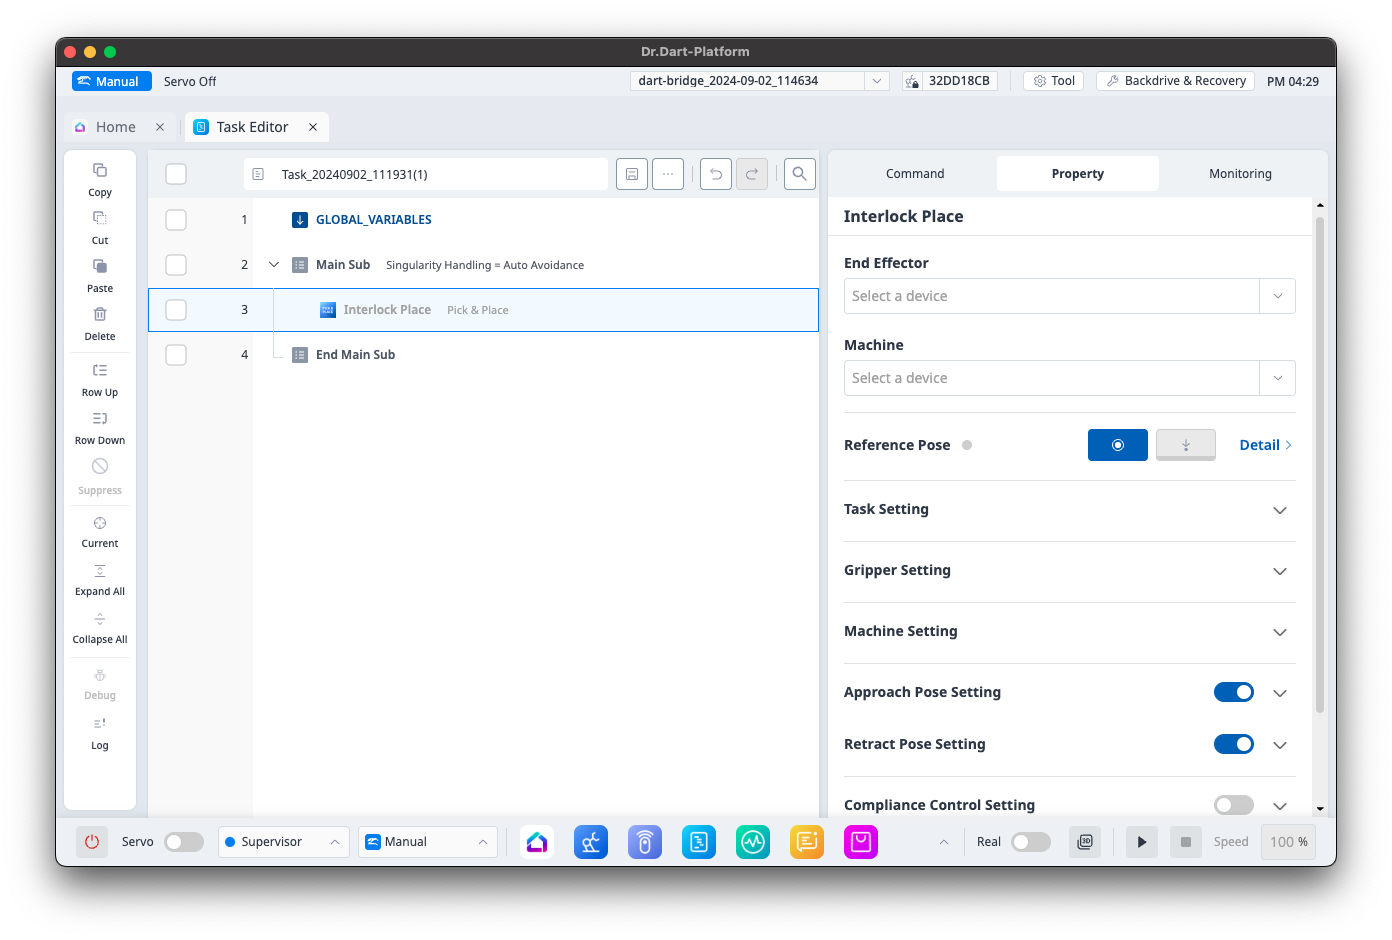Click the Expand All icon
This screenshot has width=1392, height=940.
point(100,571)
